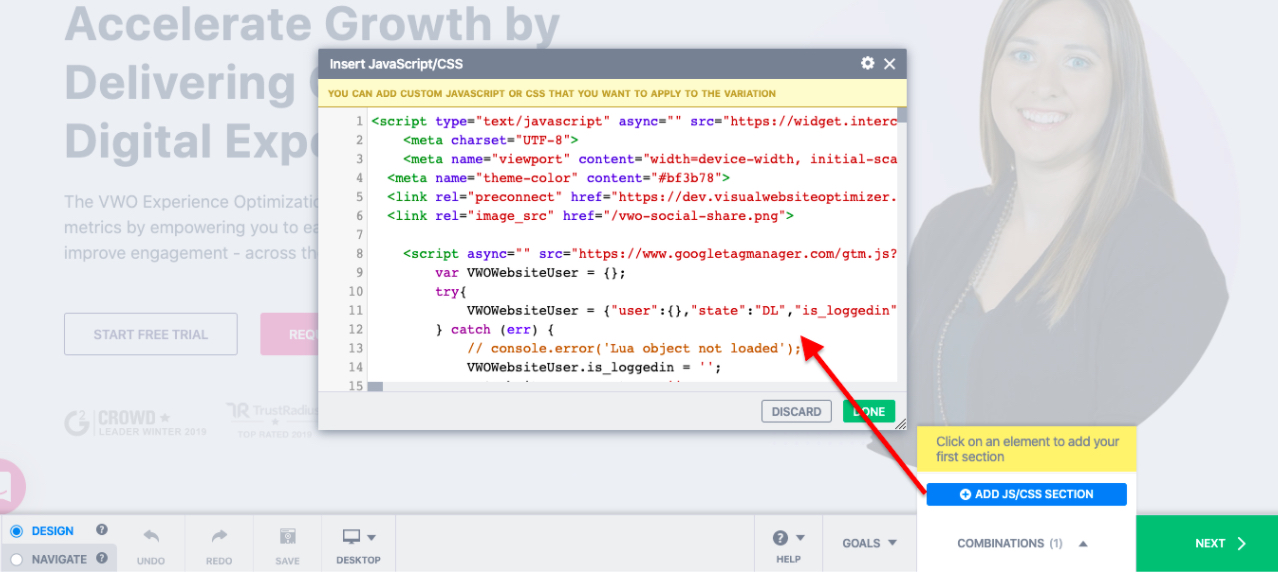Expand the COMBINATIONS (1) panel
Viewport: 1278px width, 572px height.
pos(1022,543)
